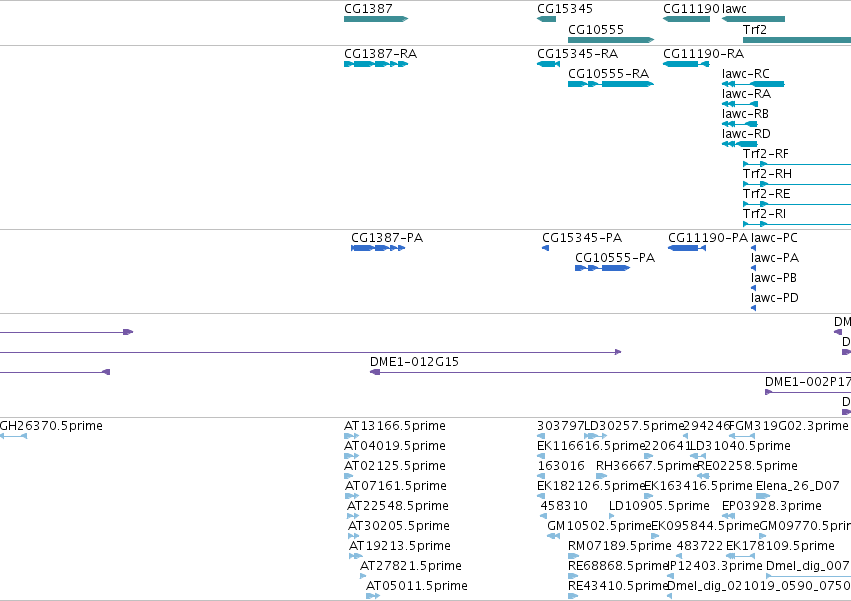Viewport: 851px width, 601px height.
Task: Select the LD31040.5prime EST
Action: 697,456
